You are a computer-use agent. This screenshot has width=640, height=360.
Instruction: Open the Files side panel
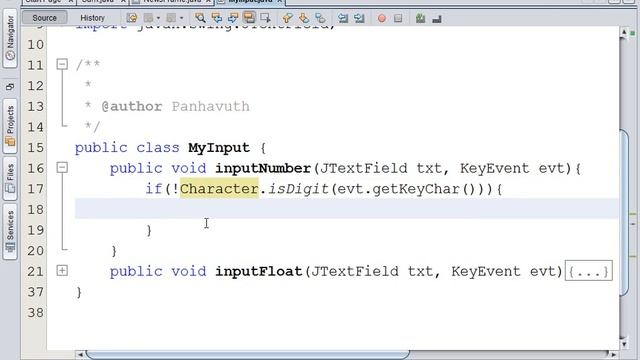pyautogui.click(x=10, y=178)
